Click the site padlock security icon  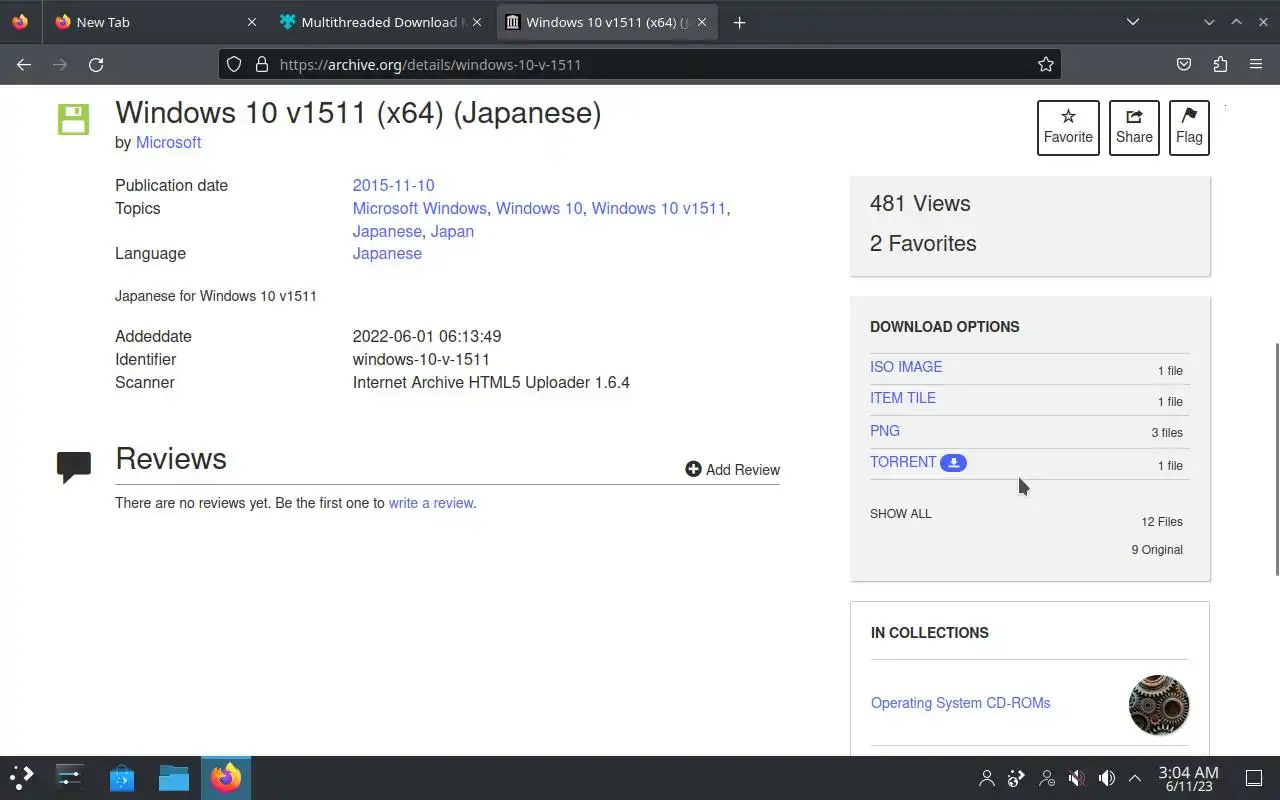tap(262, 64)
